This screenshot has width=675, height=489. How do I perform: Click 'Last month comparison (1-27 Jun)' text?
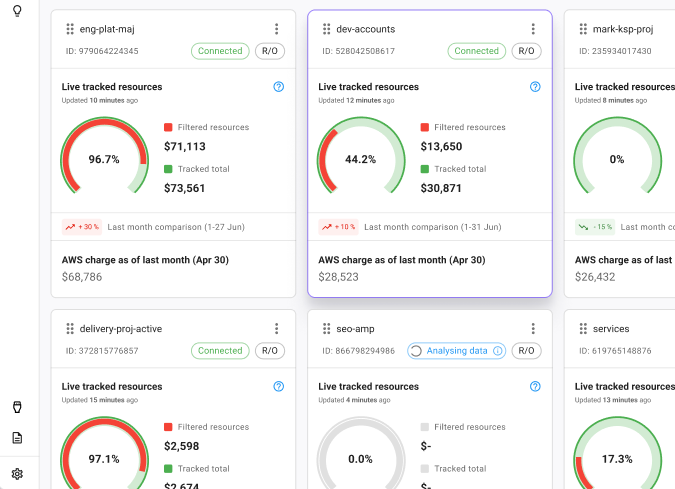point(176,227)
